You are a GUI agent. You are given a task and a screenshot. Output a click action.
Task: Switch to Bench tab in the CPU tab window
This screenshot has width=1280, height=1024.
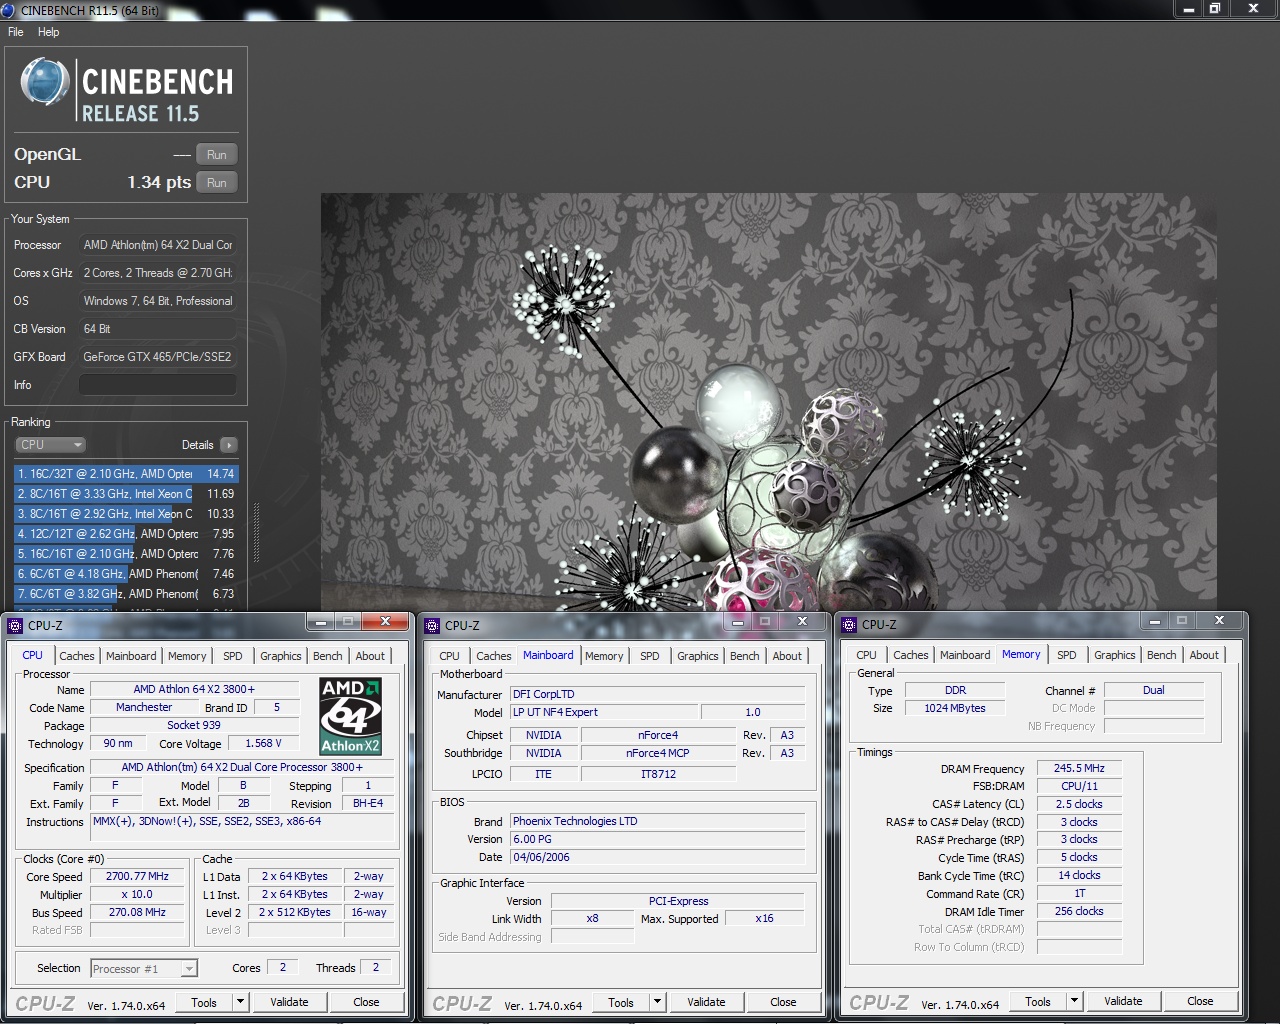327,656
